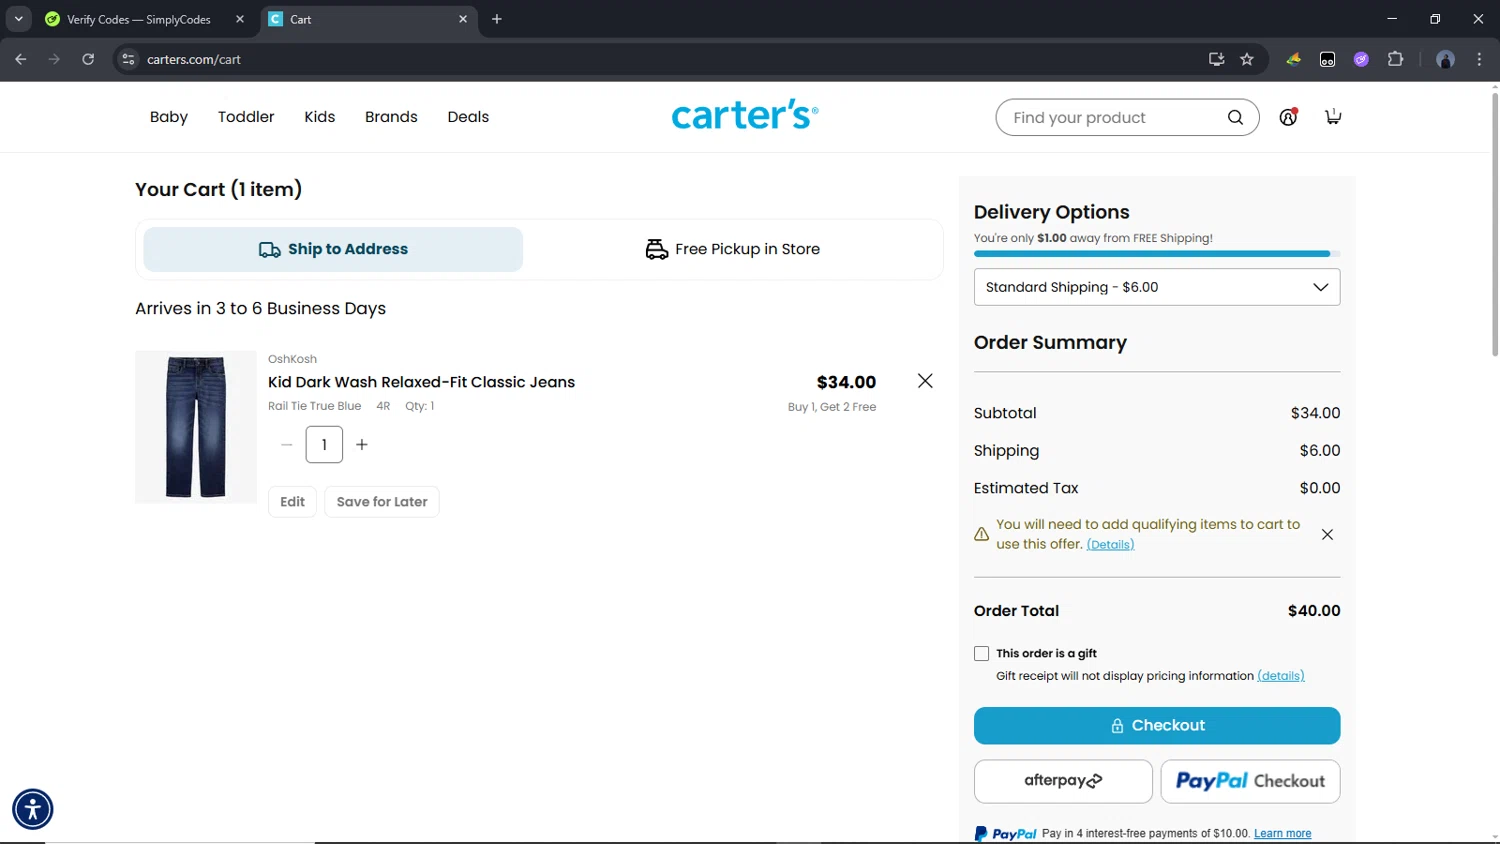The image size is (1500, 844).
Task: Click the blue Checkout button
Action: point(1157,726)
